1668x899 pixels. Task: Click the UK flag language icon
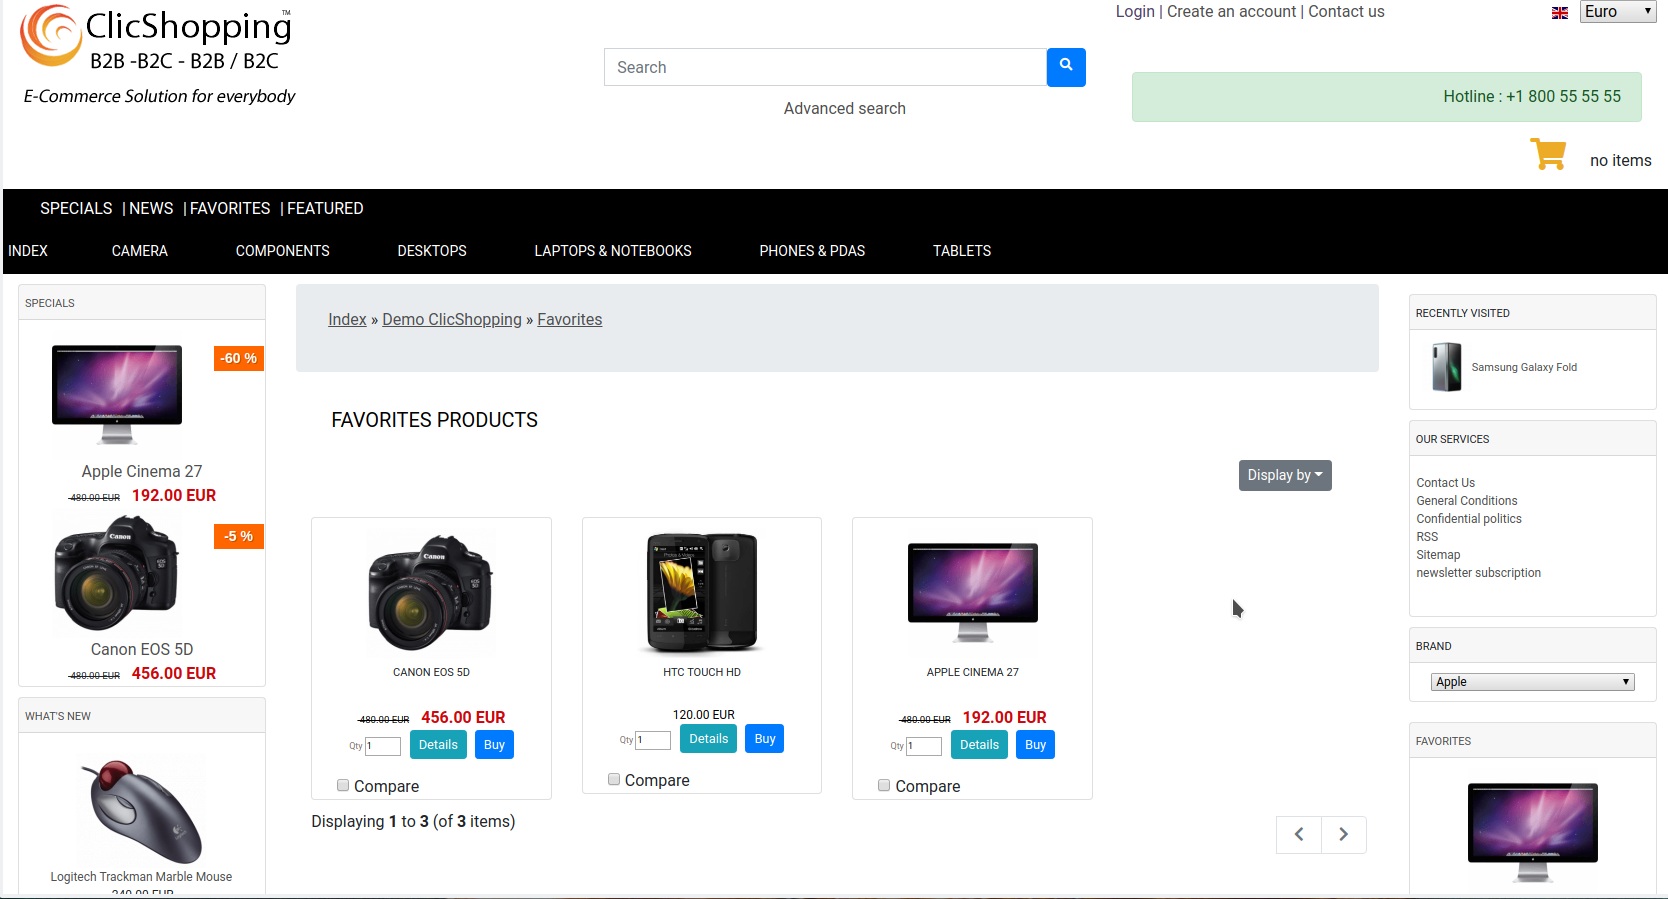click(1559, 13)
